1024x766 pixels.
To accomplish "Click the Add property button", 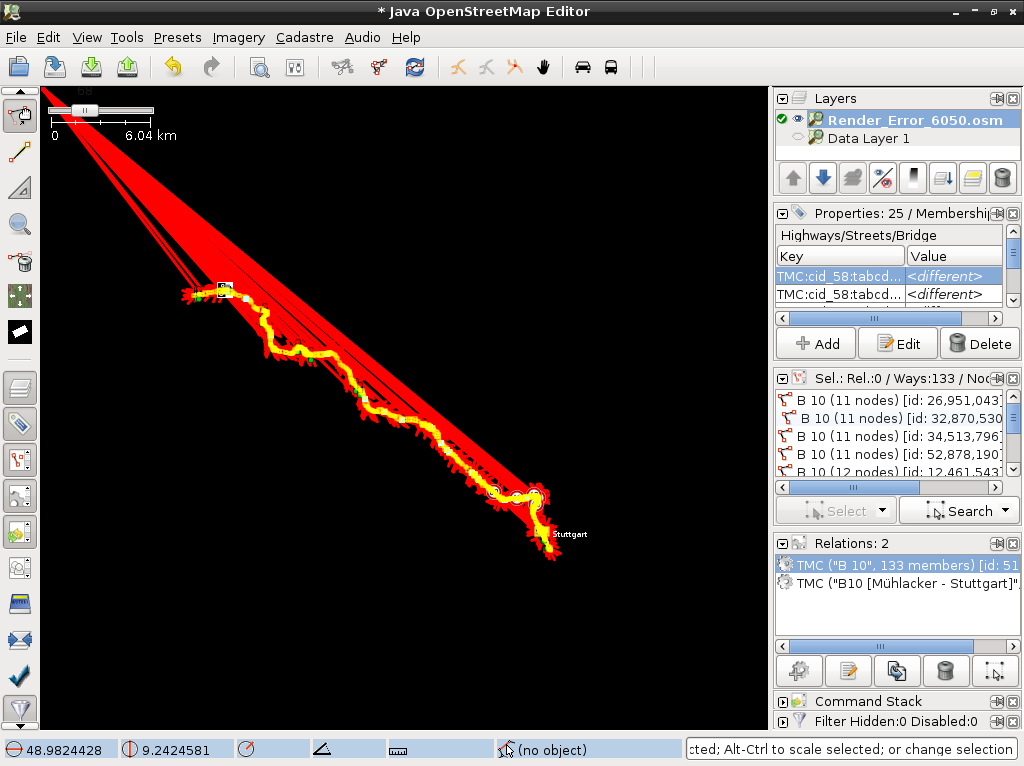I will coord(816,343).
